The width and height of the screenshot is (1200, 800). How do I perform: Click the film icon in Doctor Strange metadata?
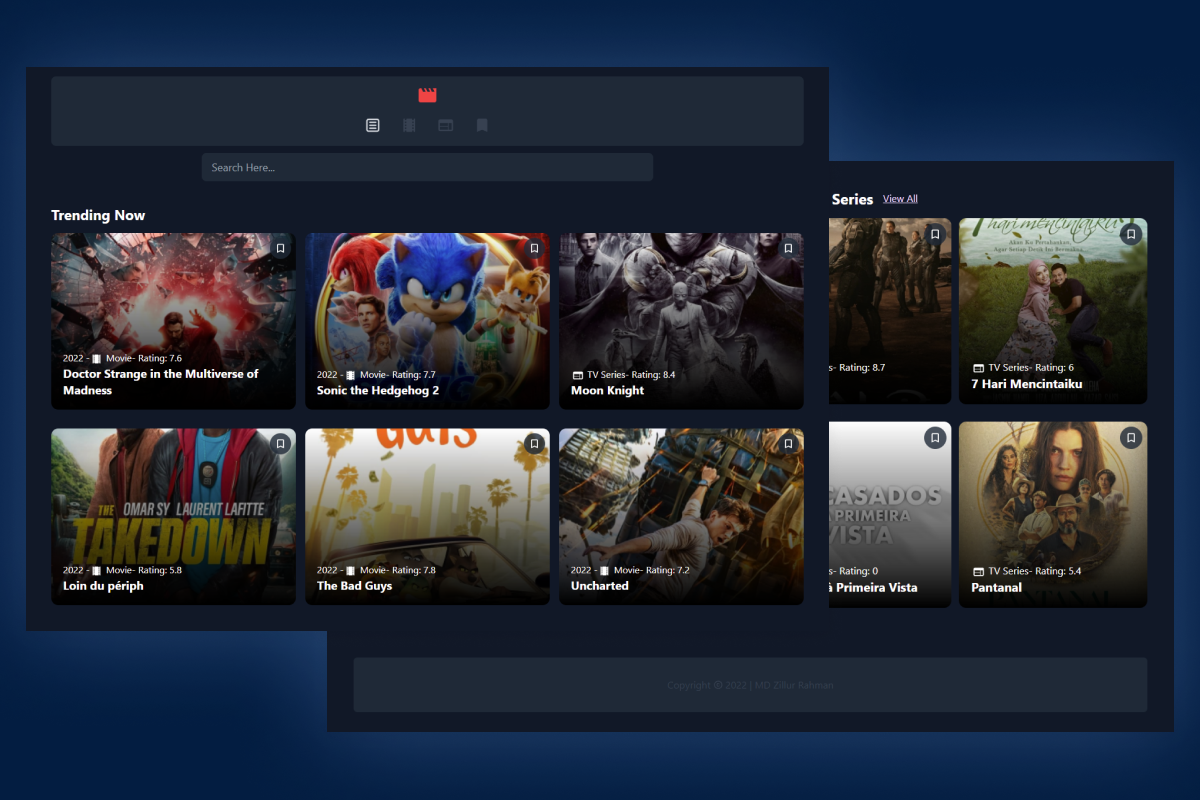(x=97, y=358)
